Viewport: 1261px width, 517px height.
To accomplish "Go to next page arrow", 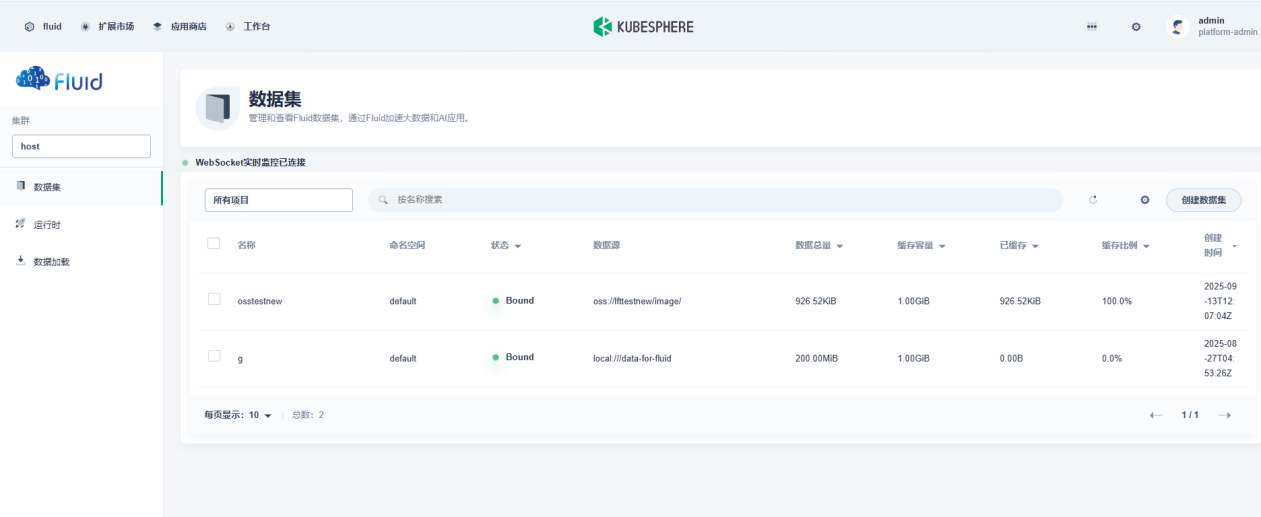I will tap(1224, 415).
